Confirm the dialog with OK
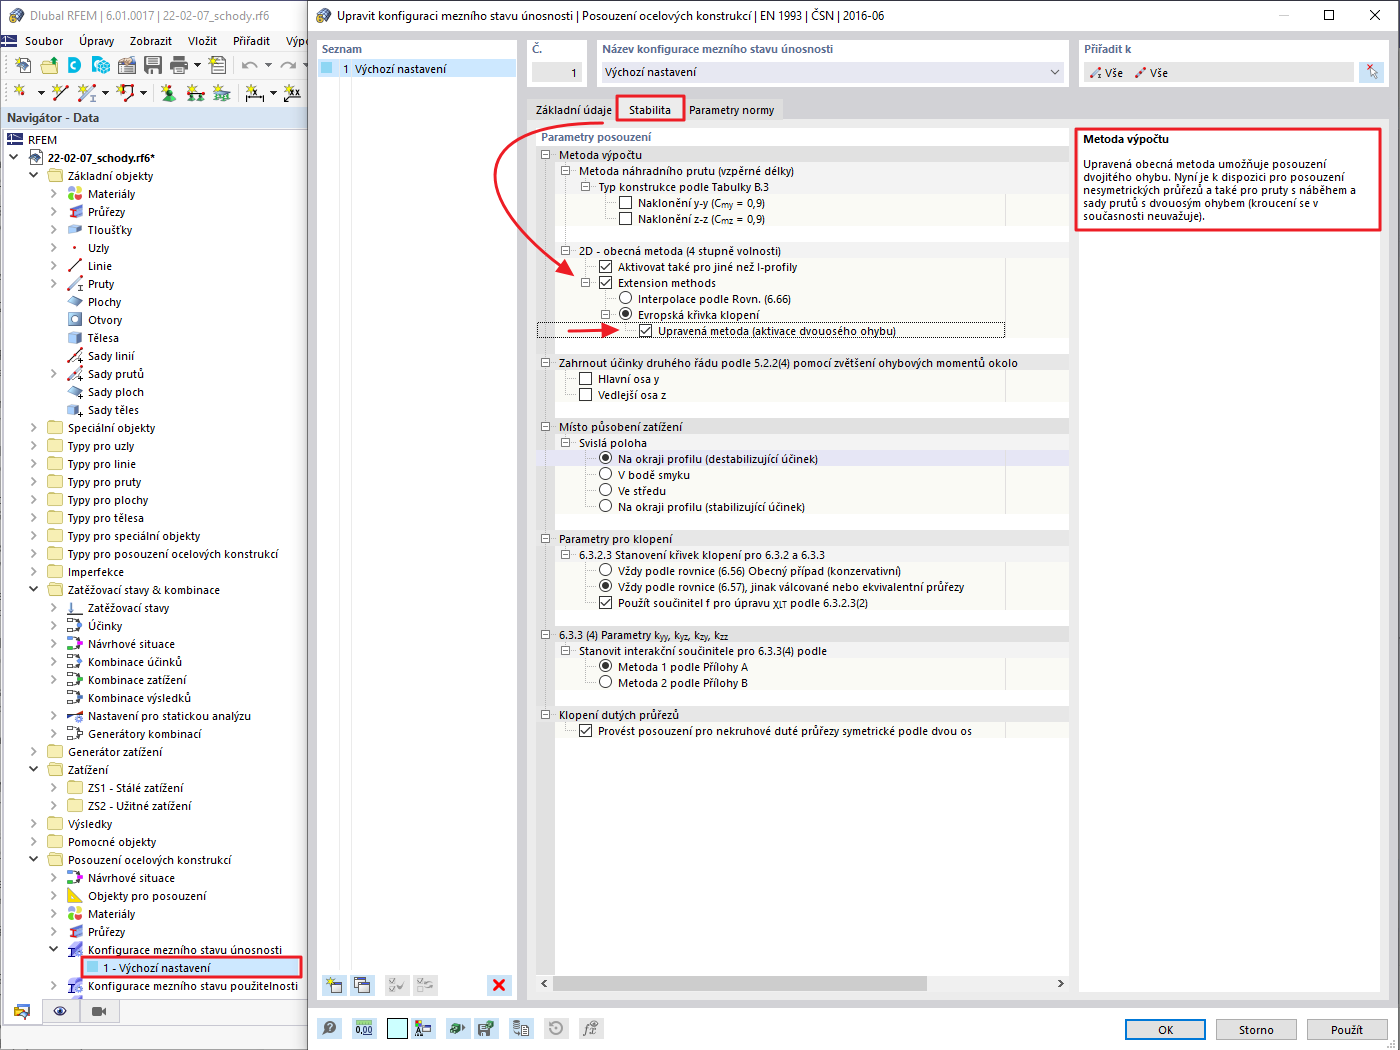1400x1050 pixels. click(1165, 1028)
